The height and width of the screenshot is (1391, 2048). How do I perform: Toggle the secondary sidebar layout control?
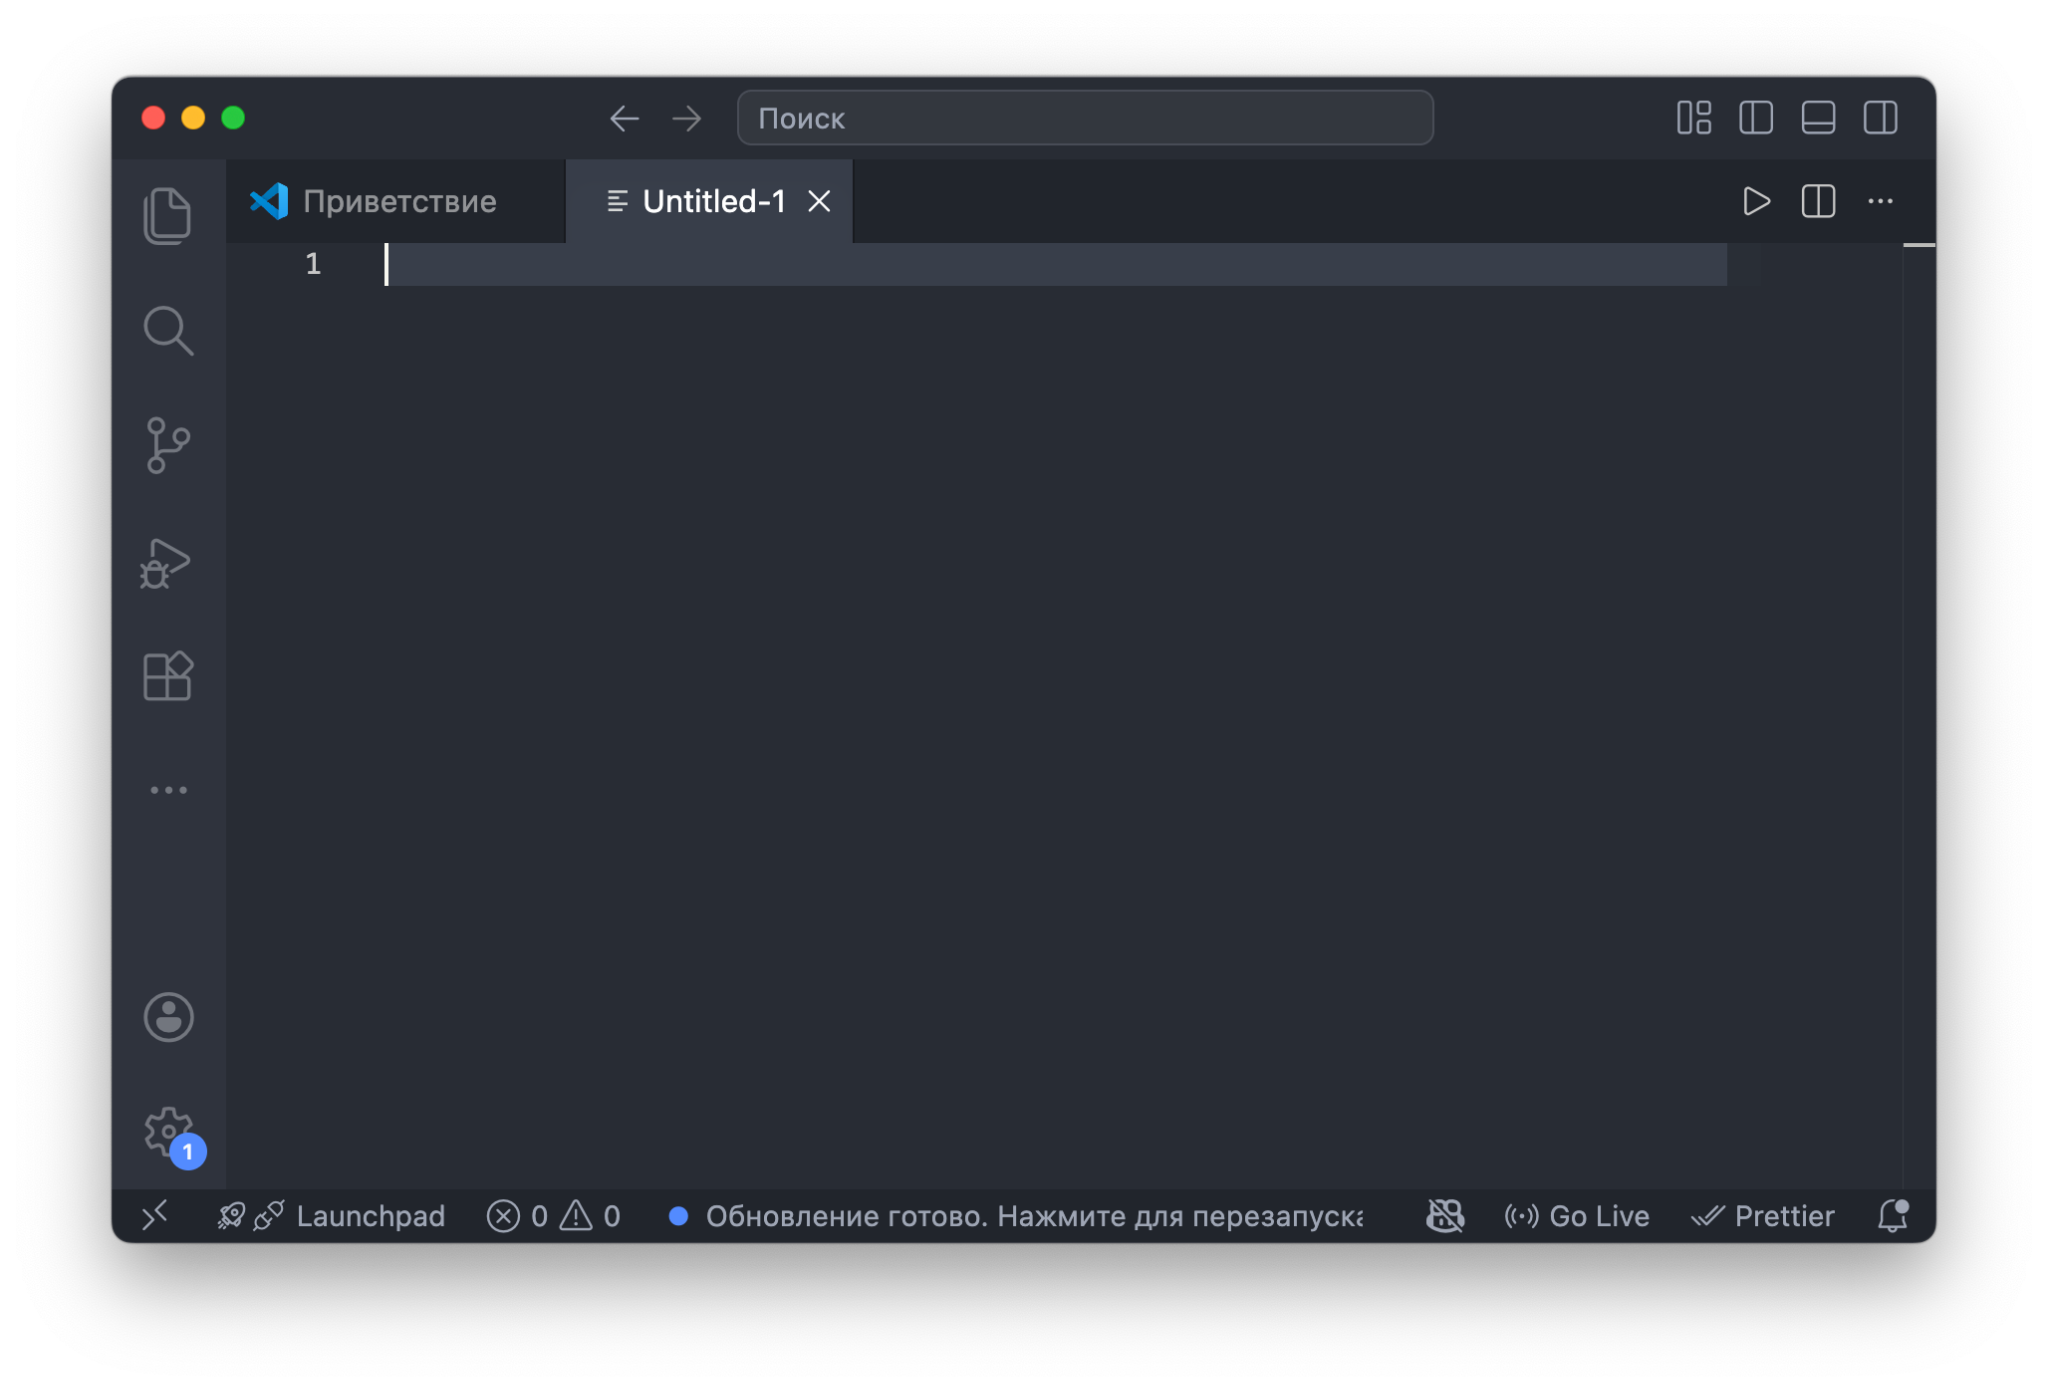pos(1883,117)
